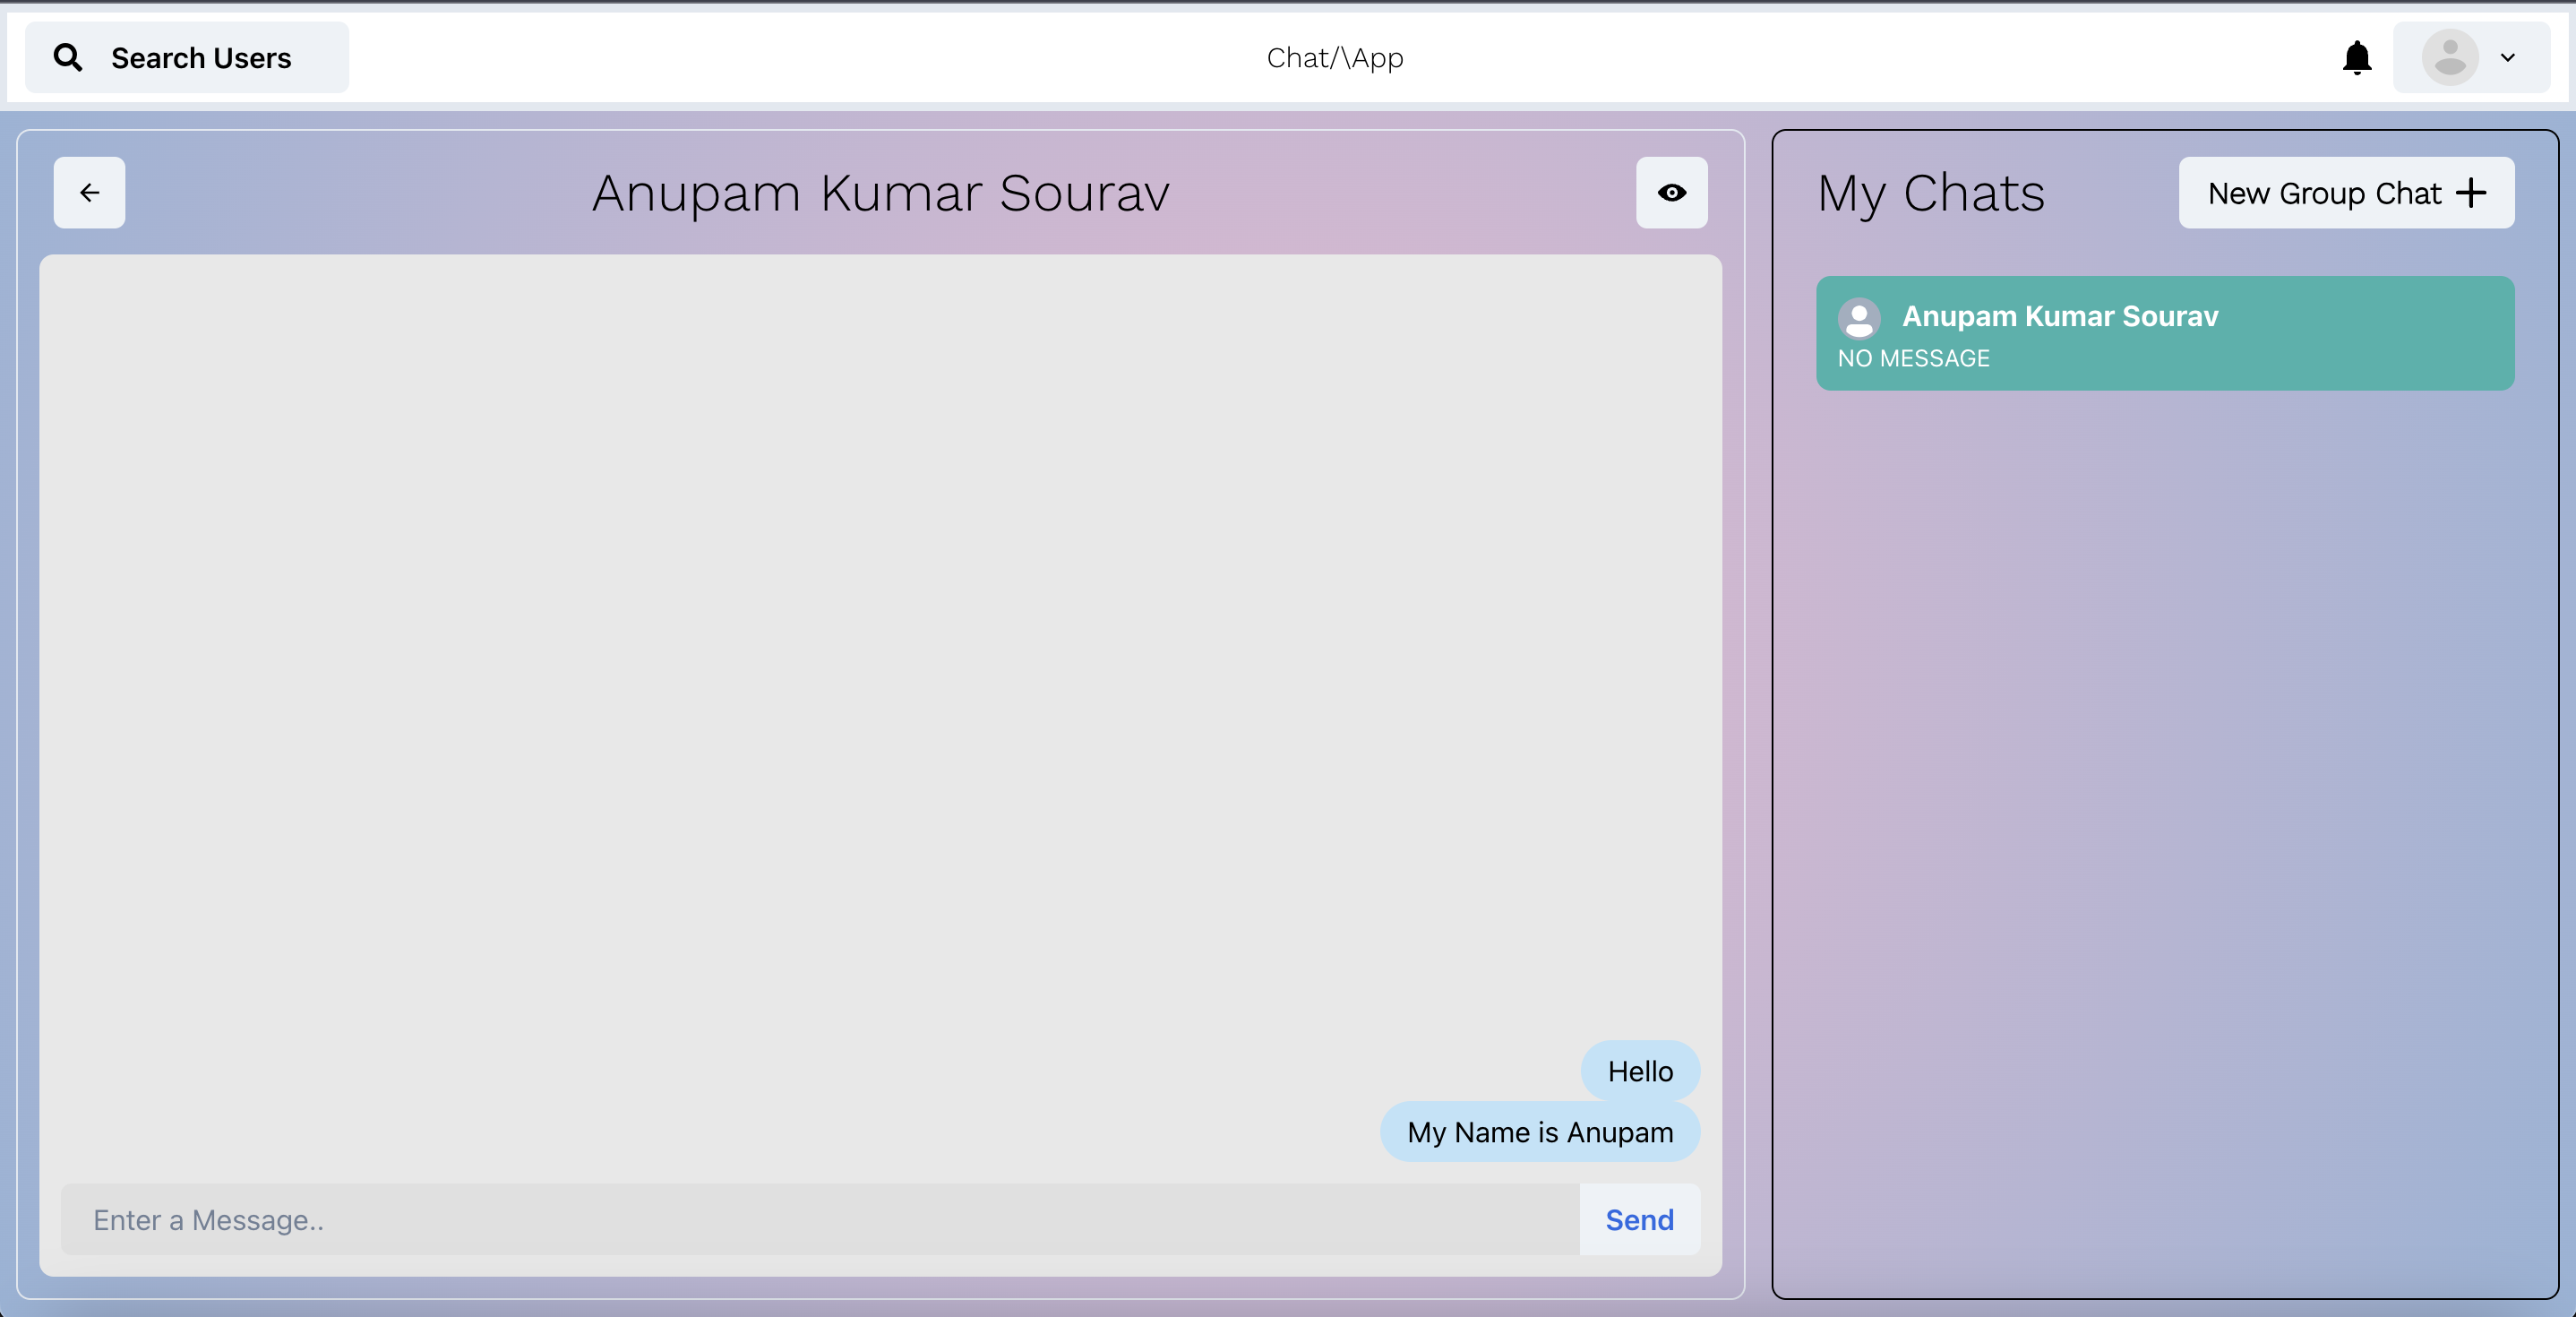
Task: Focus the Enter a Message field
Action: click(x=820, y=1219)
